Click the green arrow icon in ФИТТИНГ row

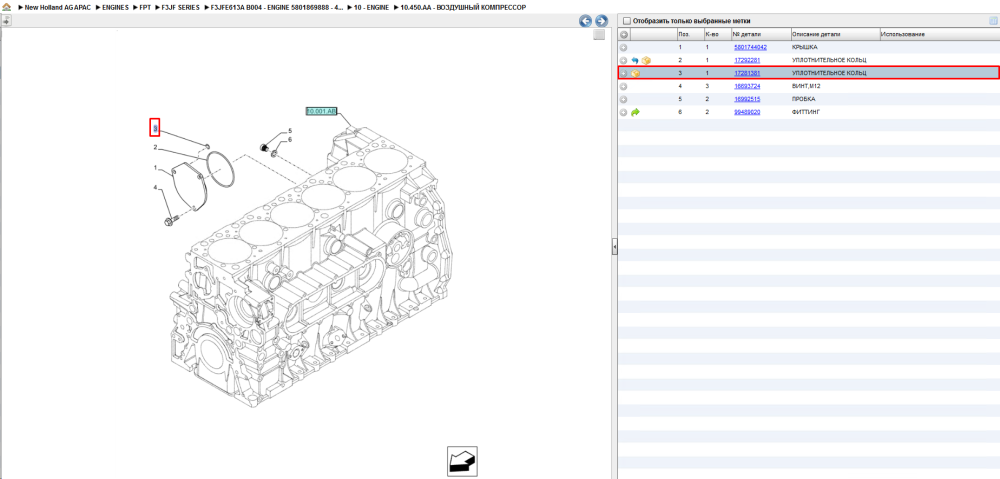(x=635, y=112)
